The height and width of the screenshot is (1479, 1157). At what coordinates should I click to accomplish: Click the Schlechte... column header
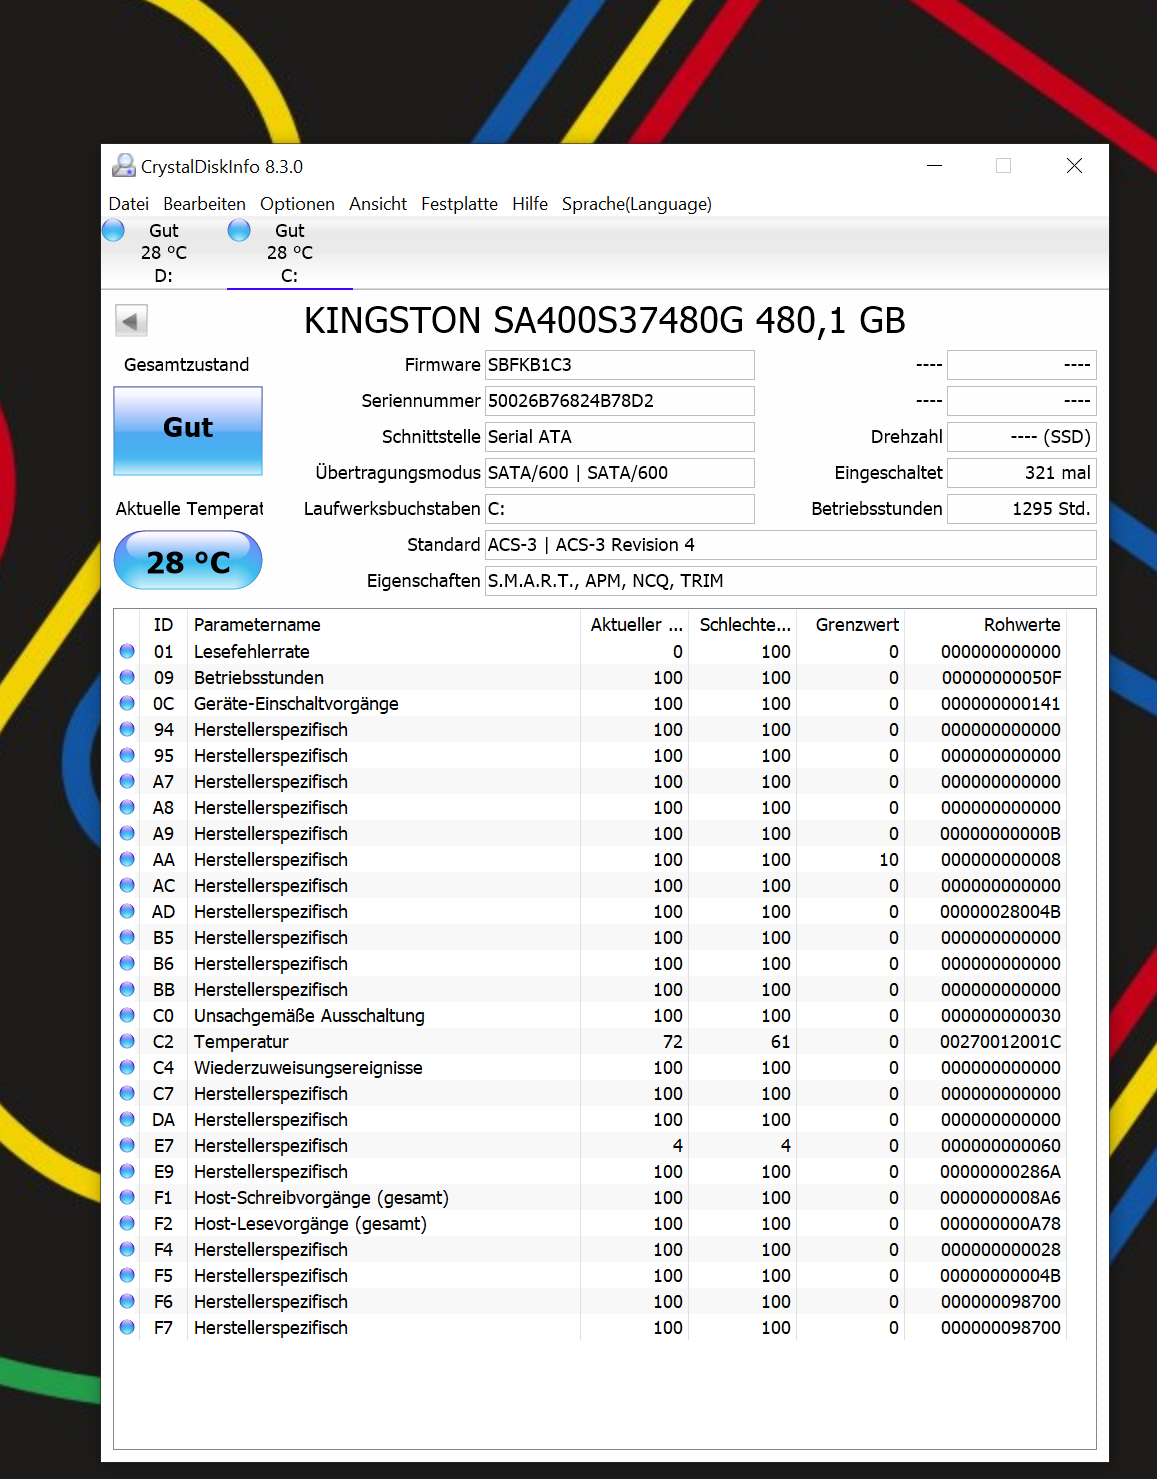coord(743,625)
